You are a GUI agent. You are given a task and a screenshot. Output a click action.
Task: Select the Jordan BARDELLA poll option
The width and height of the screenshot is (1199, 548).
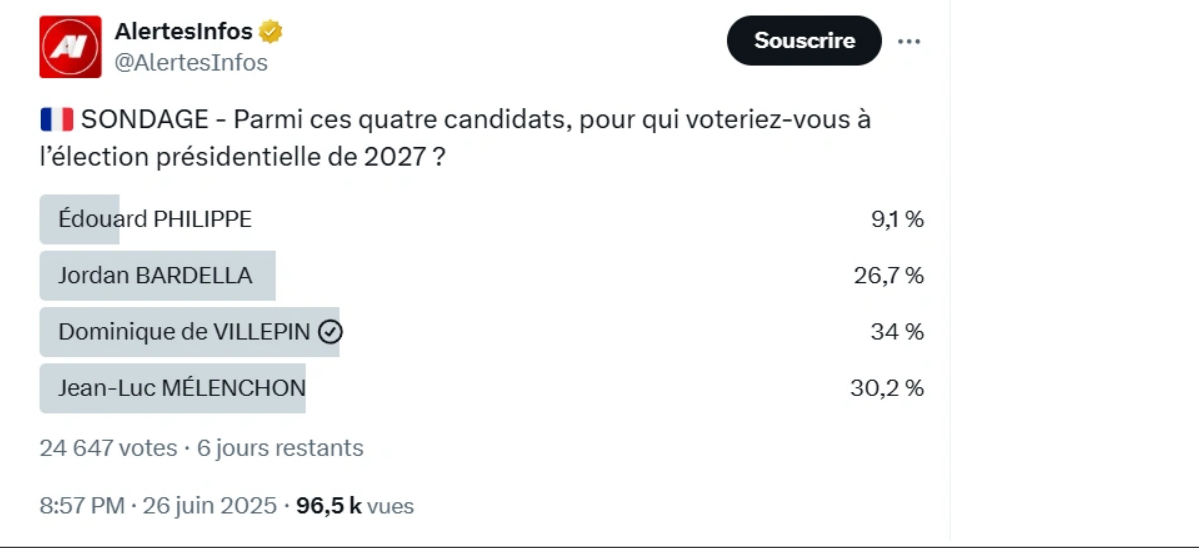pyautogui.click(x=482, y=275)
